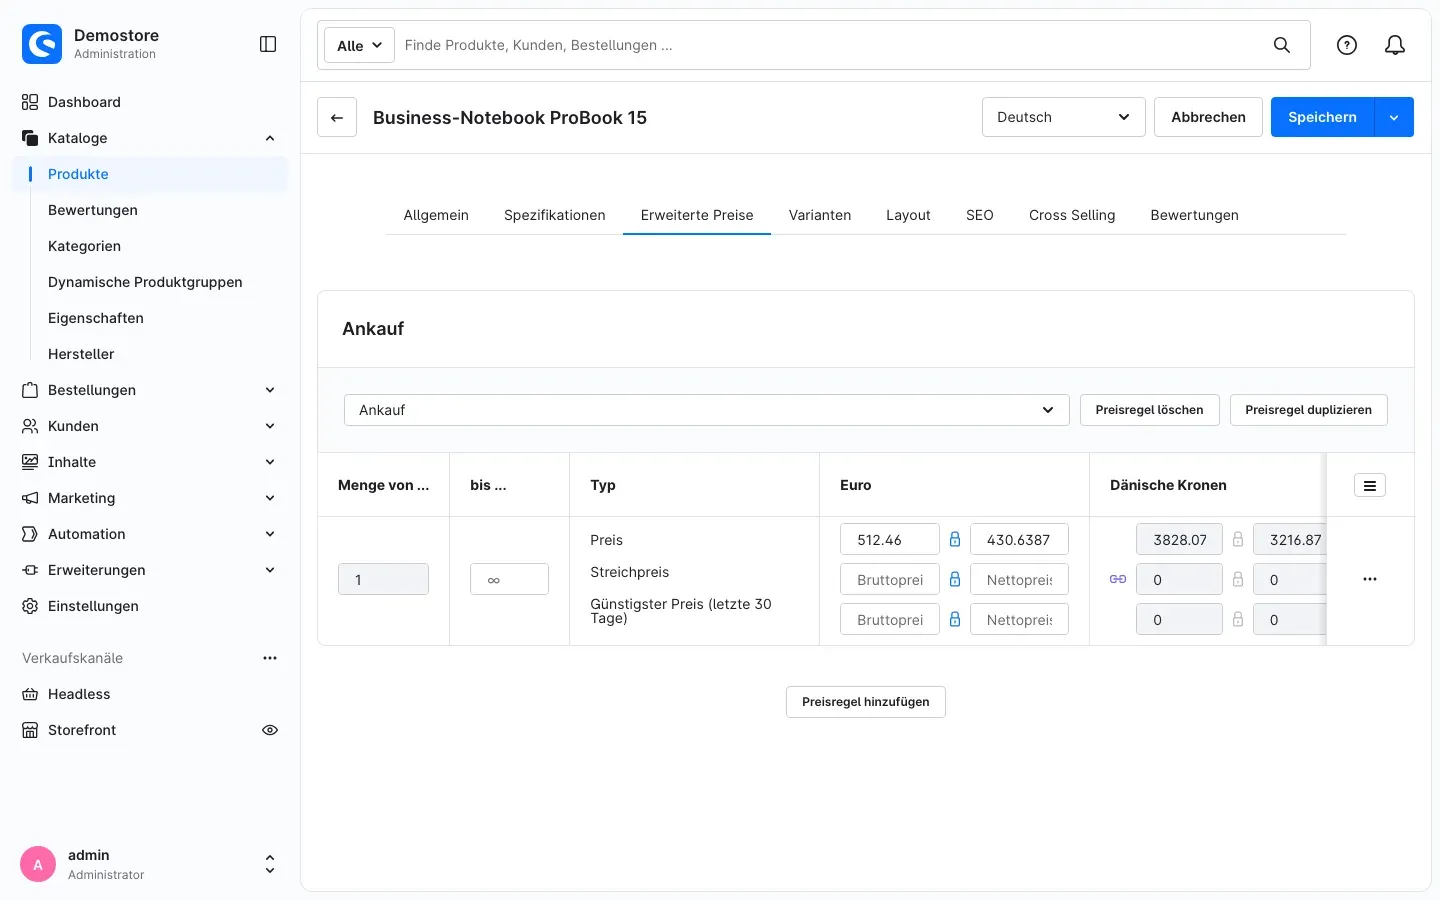Click Preisregel hinzufügen
The height and width of the screenshot is (900, 1440).
pyautogui.click(x=866, y=702)
